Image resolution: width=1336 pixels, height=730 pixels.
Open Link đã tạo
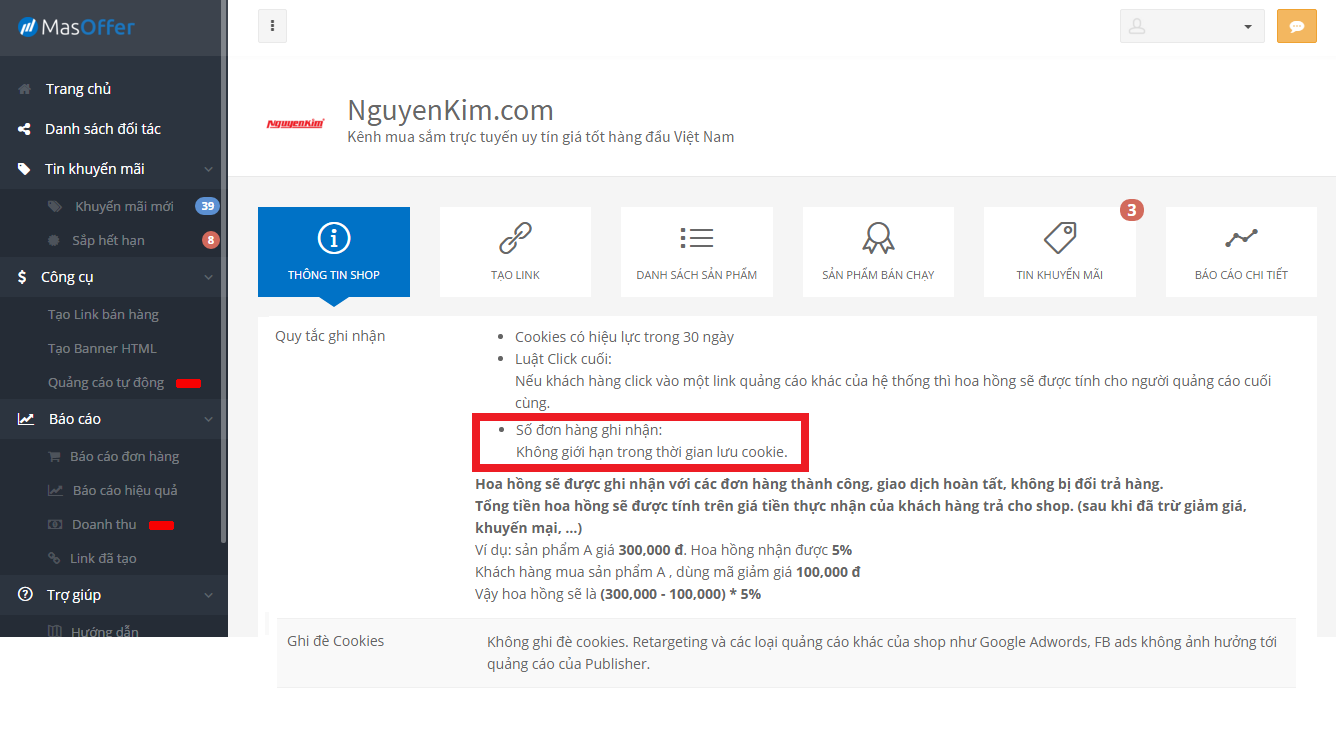[103, 558]
